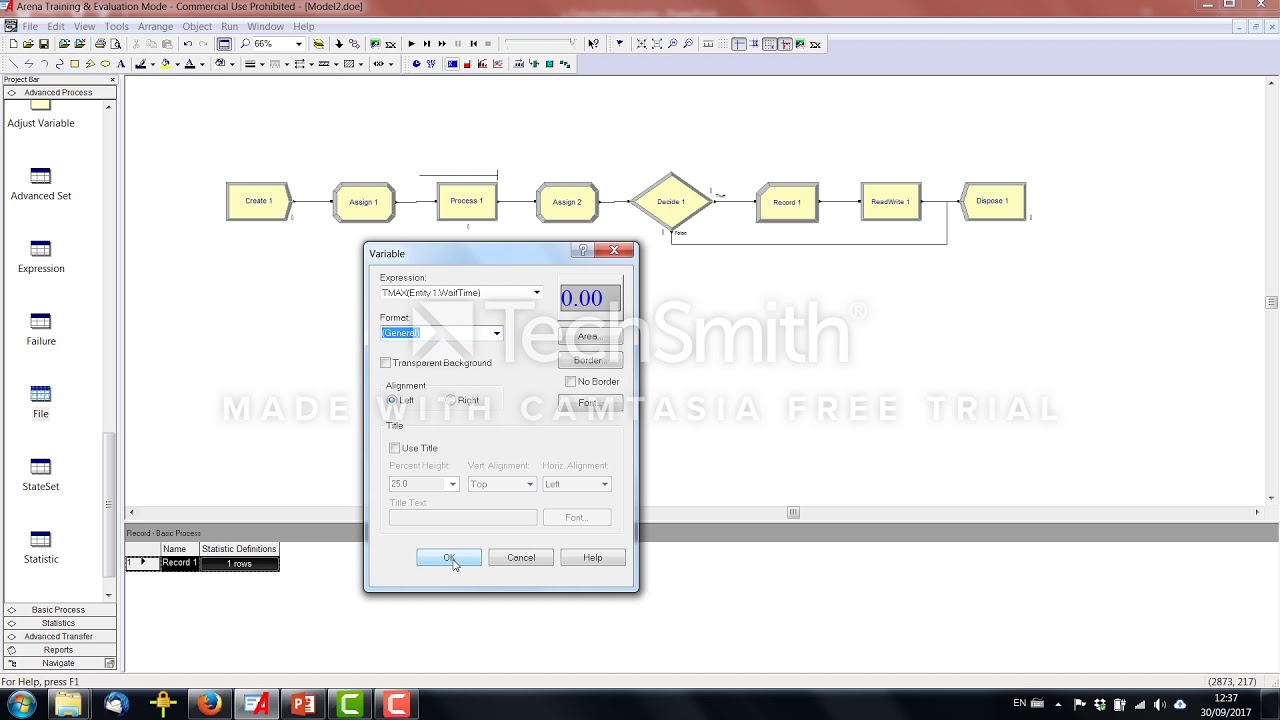Toggle the Snap to Grid icon
1280x720 pixels.
click(x=769, y=44)
